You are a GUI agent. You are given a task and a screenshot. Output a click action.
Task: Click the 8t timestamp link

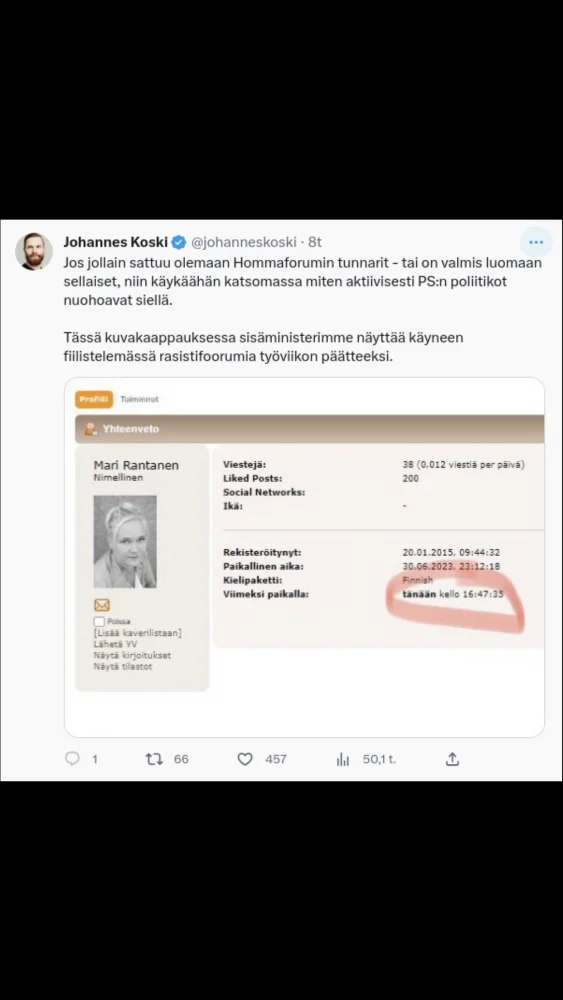(315, 242)
